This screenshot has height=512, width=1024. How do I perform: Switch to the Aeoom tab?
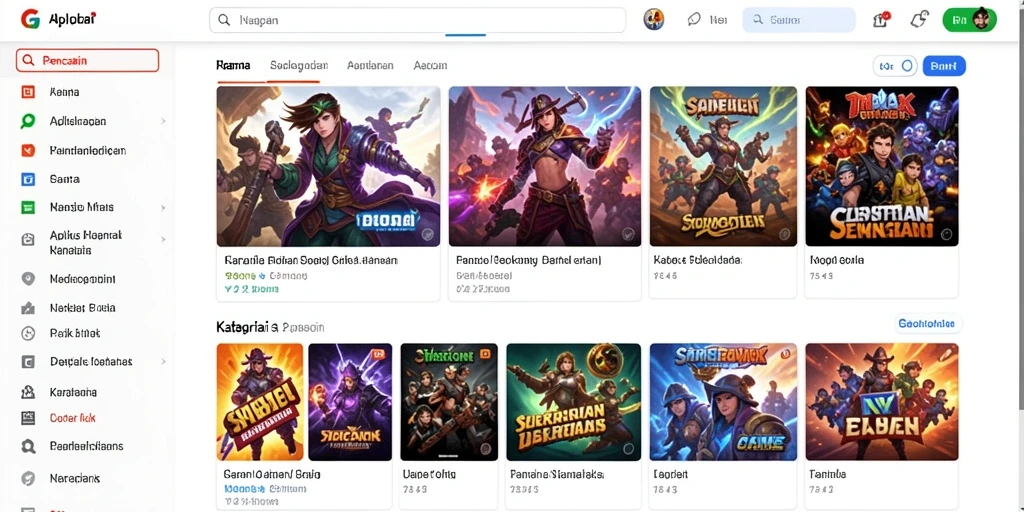(430, 65)
